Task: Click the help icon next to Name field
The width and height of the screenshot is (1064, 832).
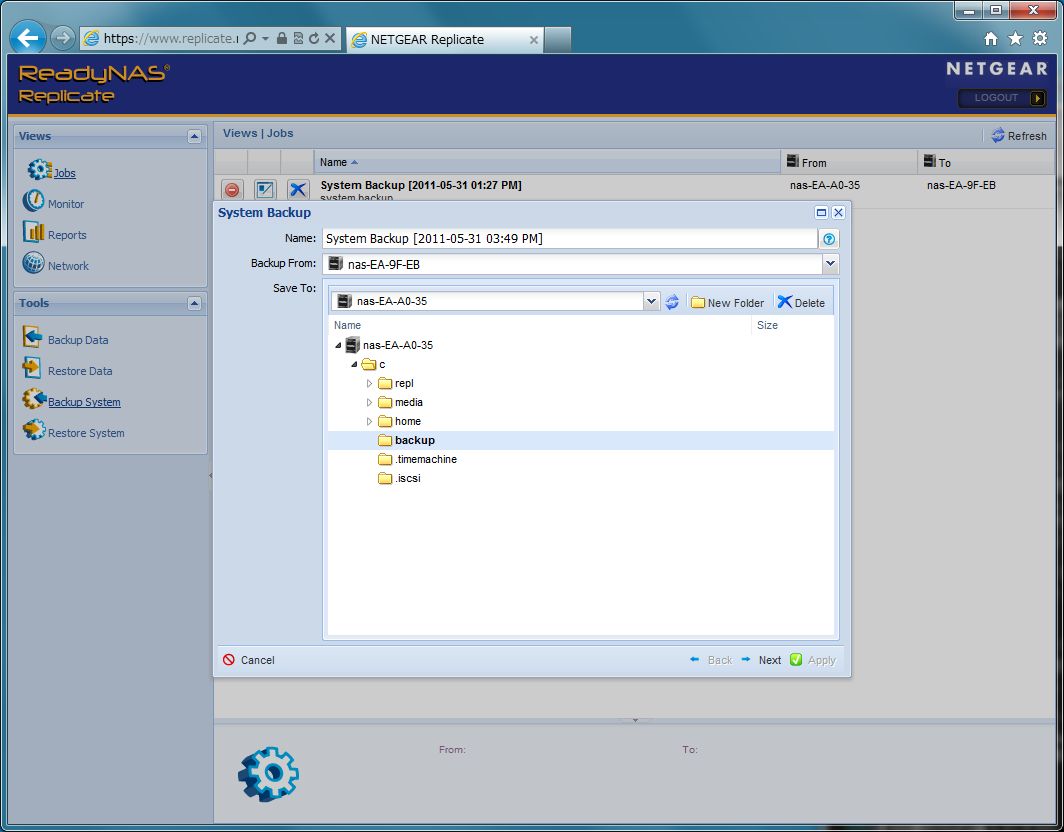Action: coord(828,239)
